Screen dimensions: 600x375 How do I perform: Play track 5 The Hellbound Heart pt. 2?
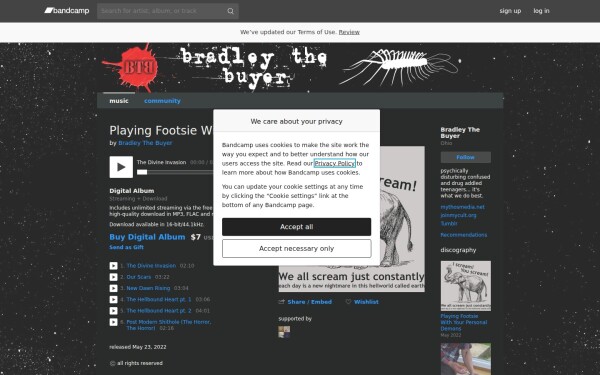pos(113,311)
